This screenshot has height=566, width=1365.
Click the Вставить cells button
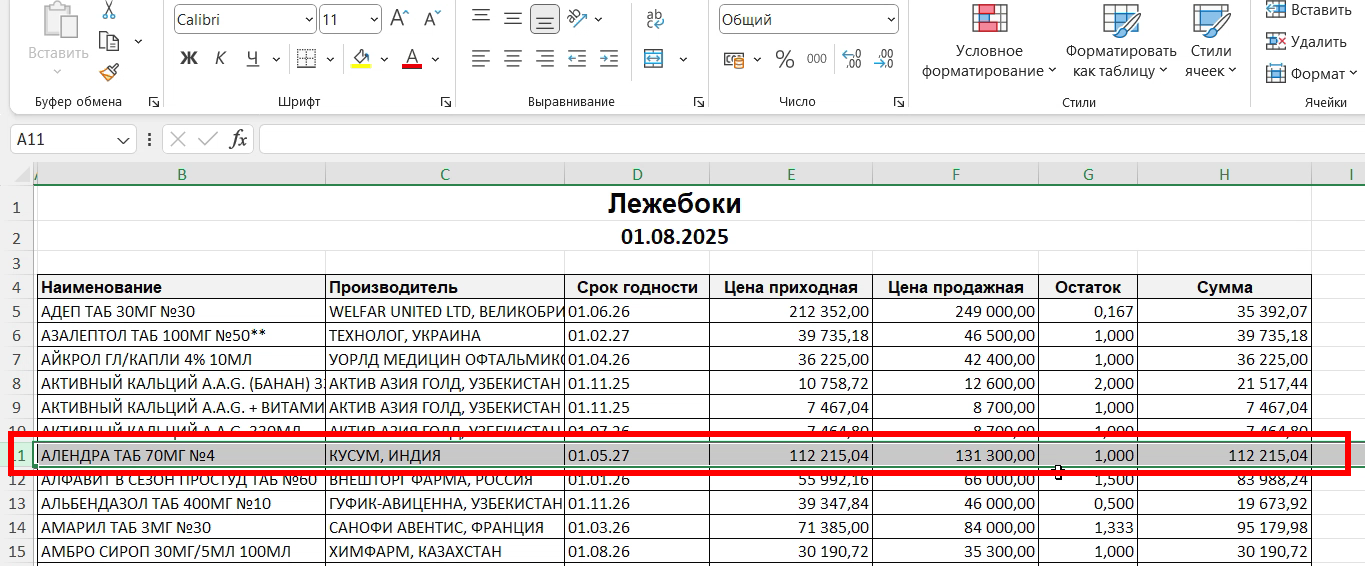pos(1309,10)
